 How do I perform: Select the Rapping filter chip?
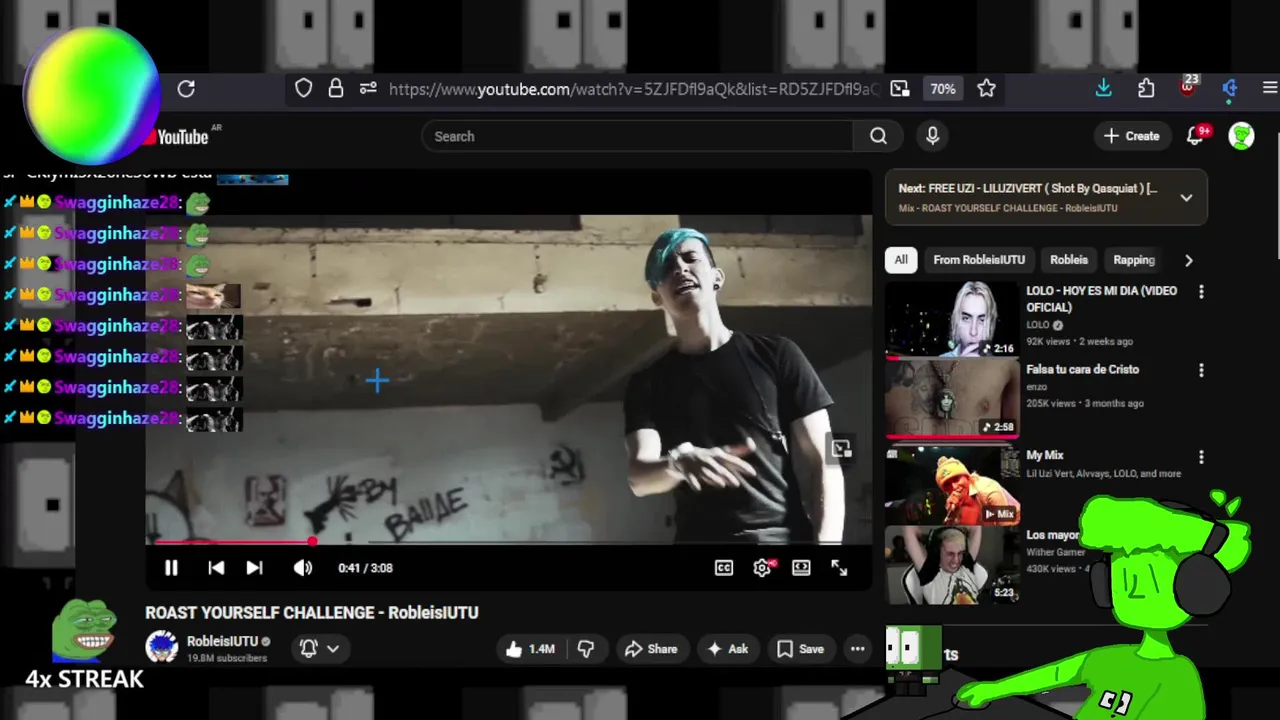click(1134, 260)
